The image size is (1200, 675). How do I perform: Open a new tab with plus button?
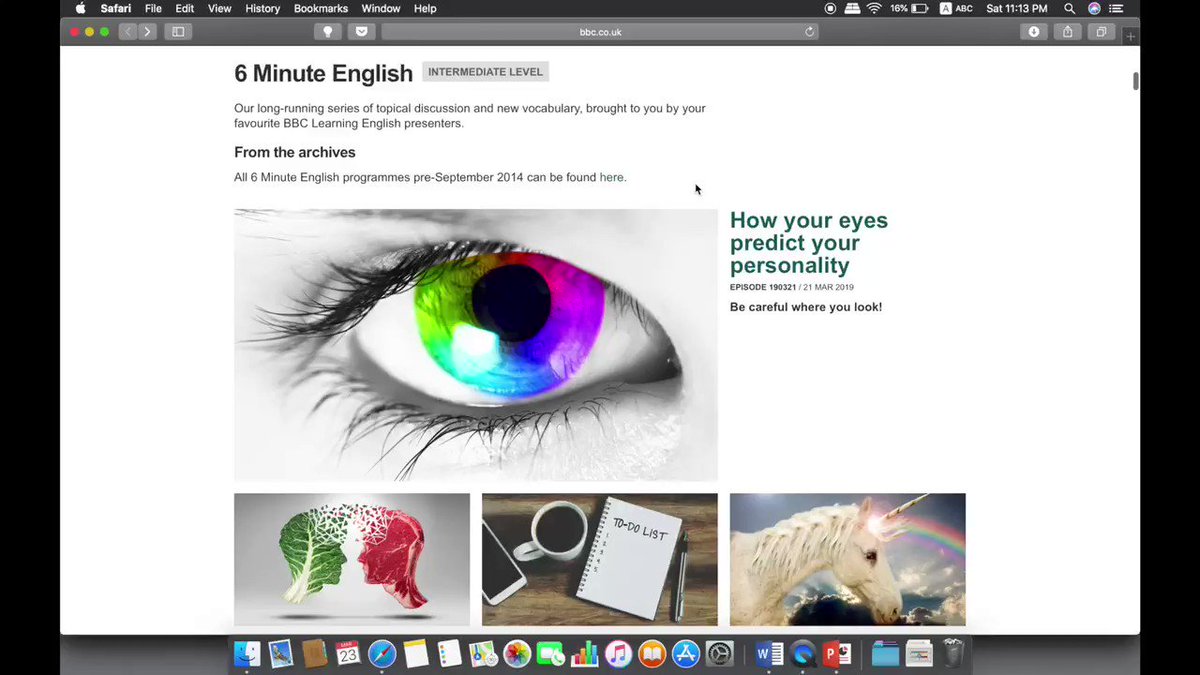coord(1131,36)
